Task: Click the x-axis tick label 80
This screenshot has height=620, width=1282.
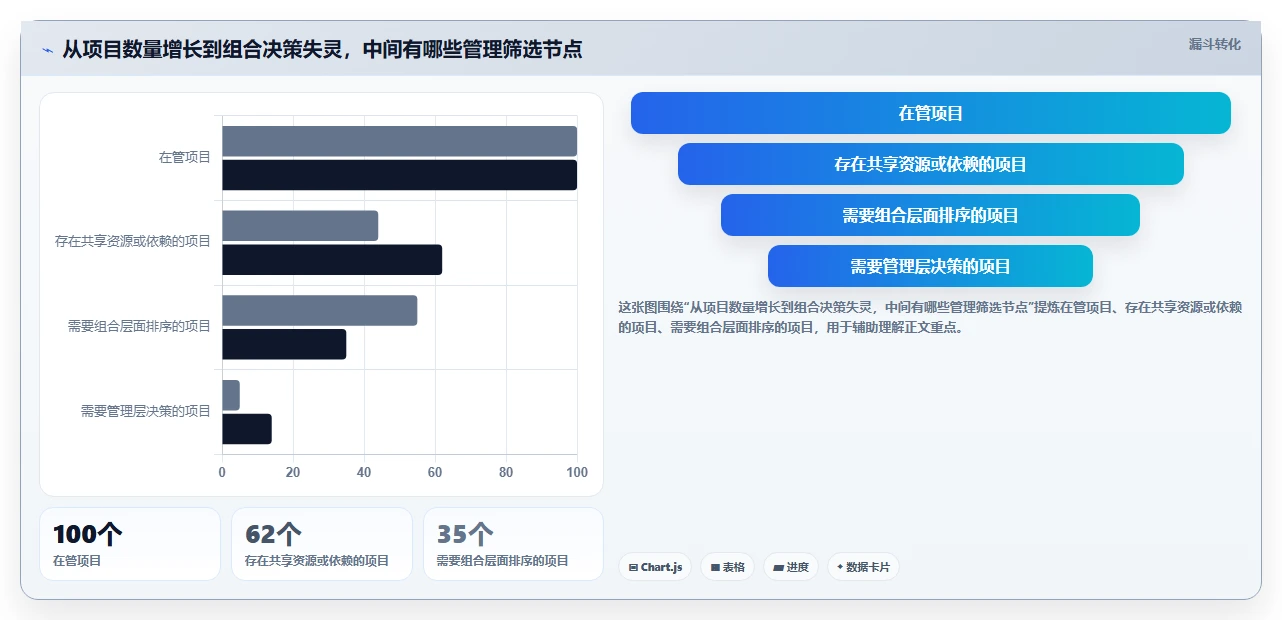Action: 506,472
